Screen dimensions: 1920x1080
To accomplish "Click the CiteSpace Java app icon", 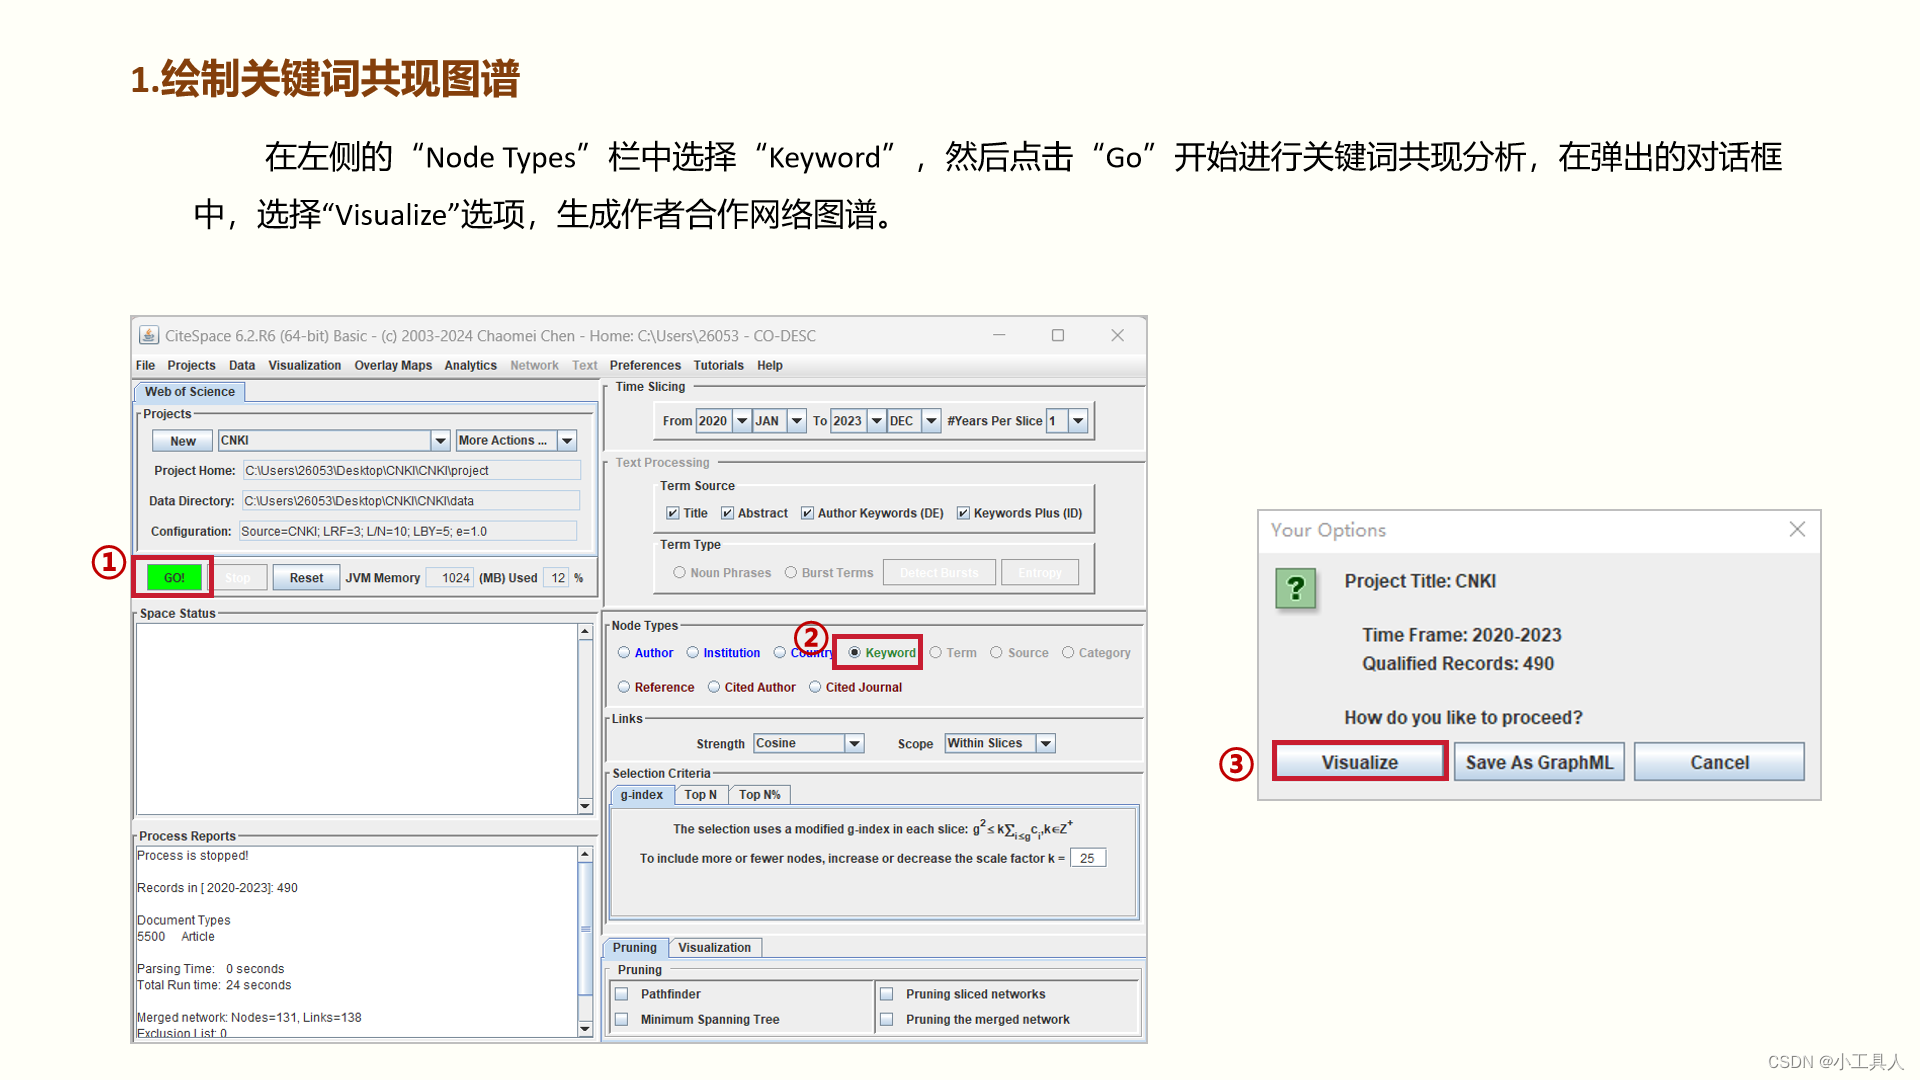I will click(x=149, y=335).
